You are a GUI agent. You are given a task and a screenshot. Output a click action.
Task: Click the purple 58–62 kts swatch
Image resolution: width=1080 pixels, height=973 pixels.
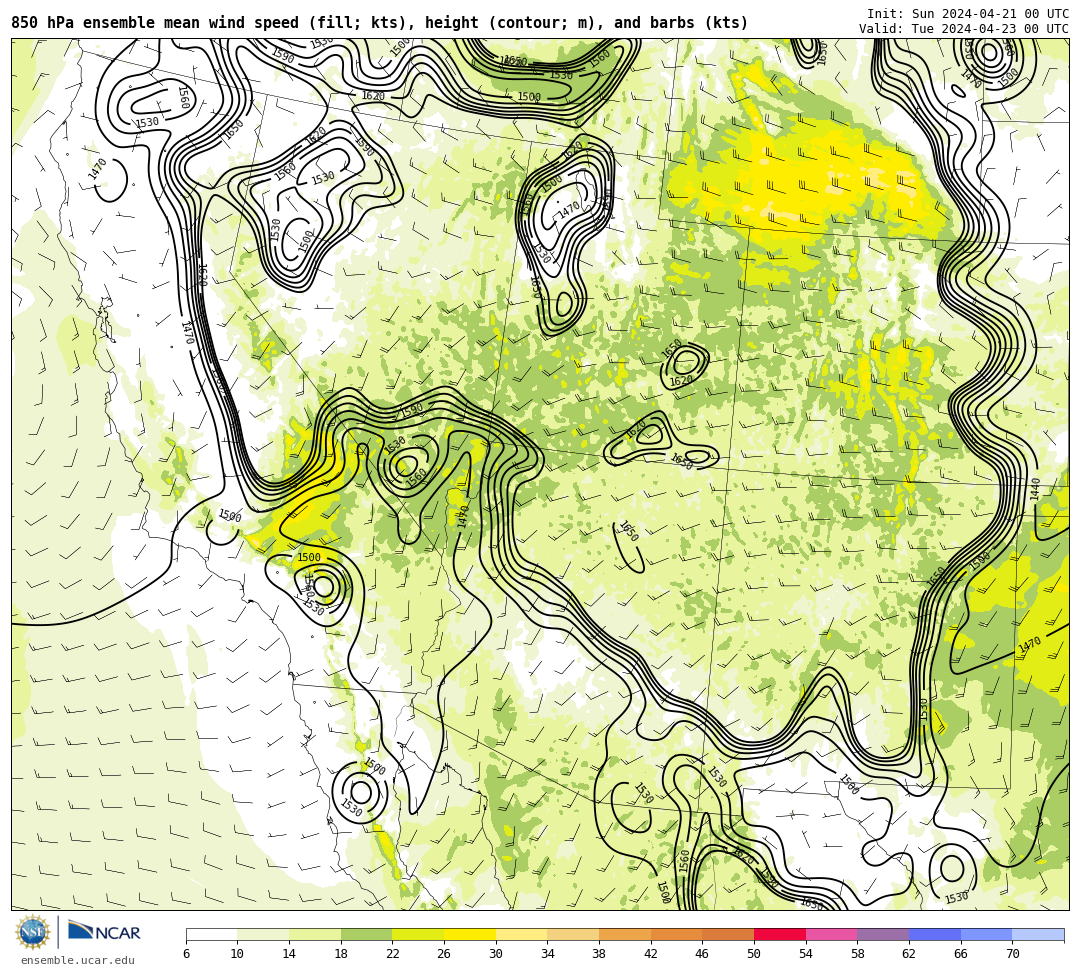tap(883, 934)
